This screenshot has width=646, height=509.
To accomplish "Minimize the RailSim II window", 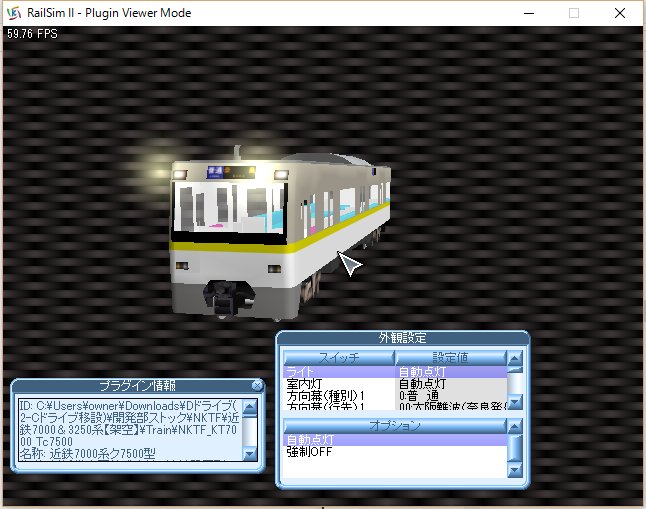I will 529,13.
